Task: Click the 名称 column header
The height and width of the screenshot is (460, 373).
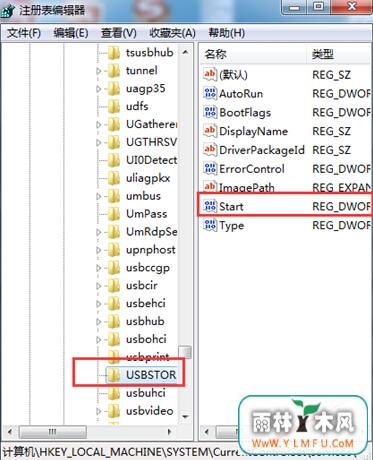Action: coord(253,54)
